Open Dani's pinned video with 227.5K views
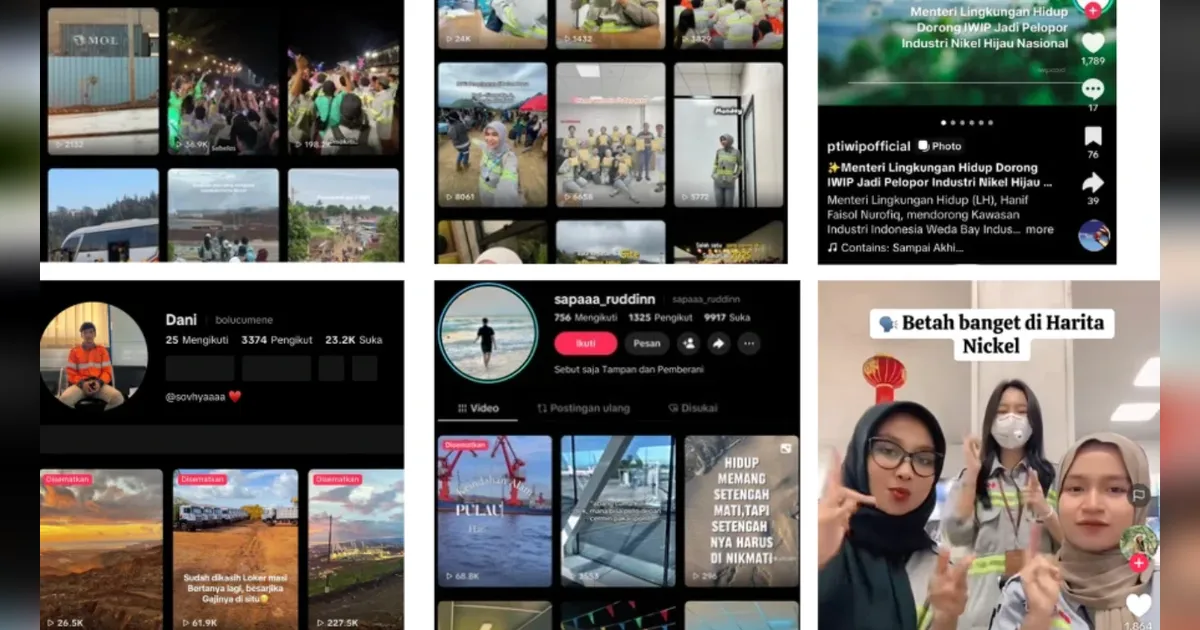Viewport: 1200px width, 630px height. tap(356, 549)
